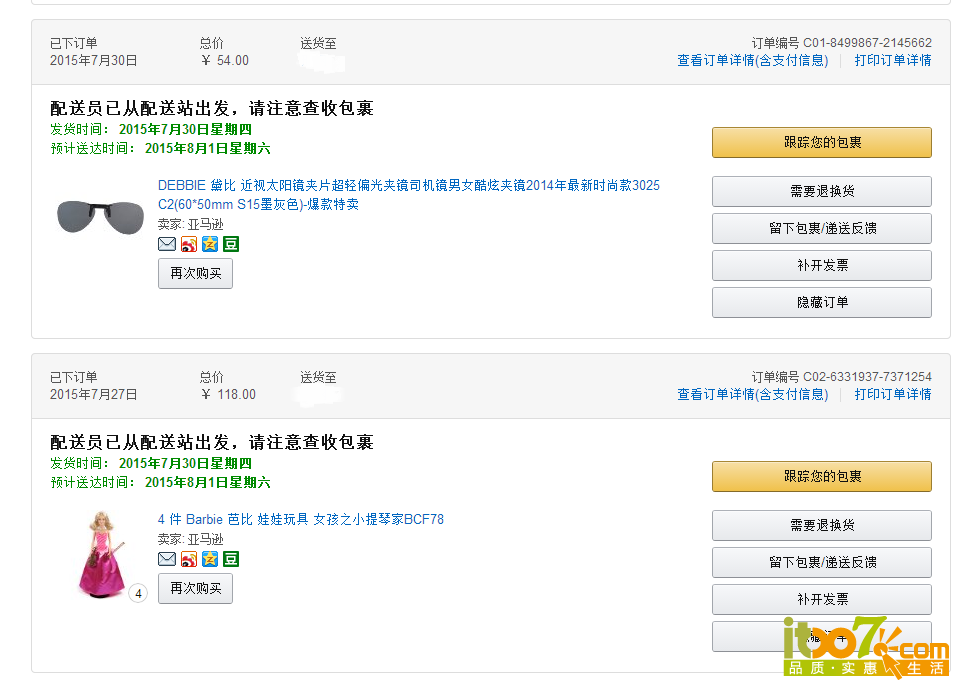Share Barbie order by email icon
Image resolution: width=954 pixels, height=686 pixels.
(x=167, y=559)
